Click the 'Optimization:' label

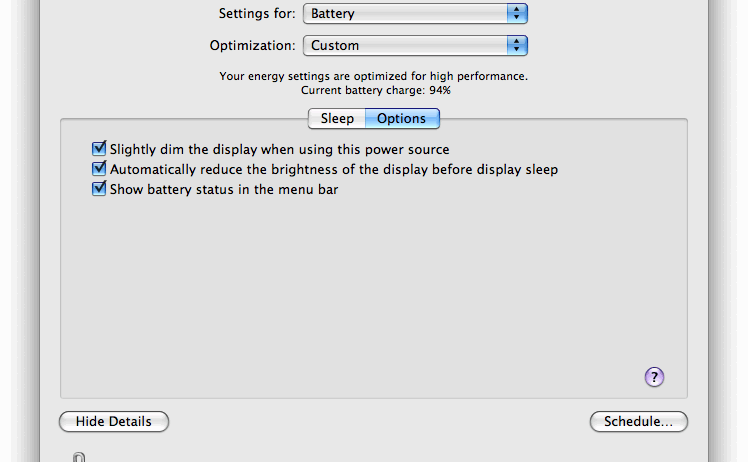pyautogui.click(x=252, y=45)
